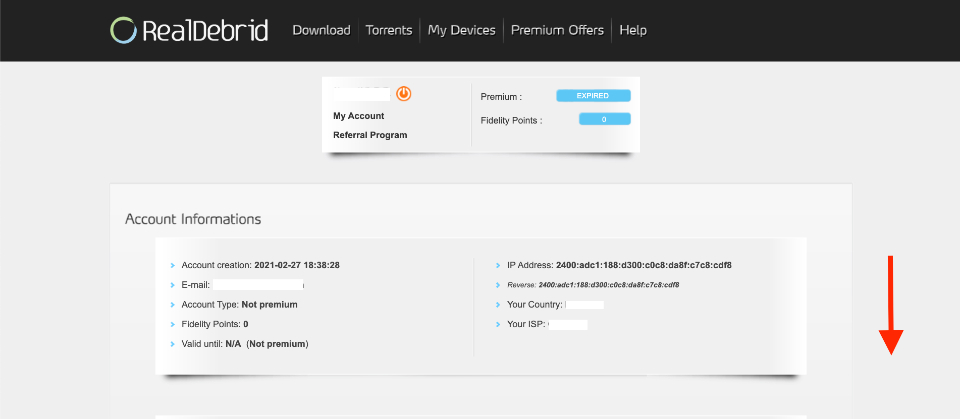Open My Account link
This screenshot has height=419, width=960.
(x=359, y=116)
